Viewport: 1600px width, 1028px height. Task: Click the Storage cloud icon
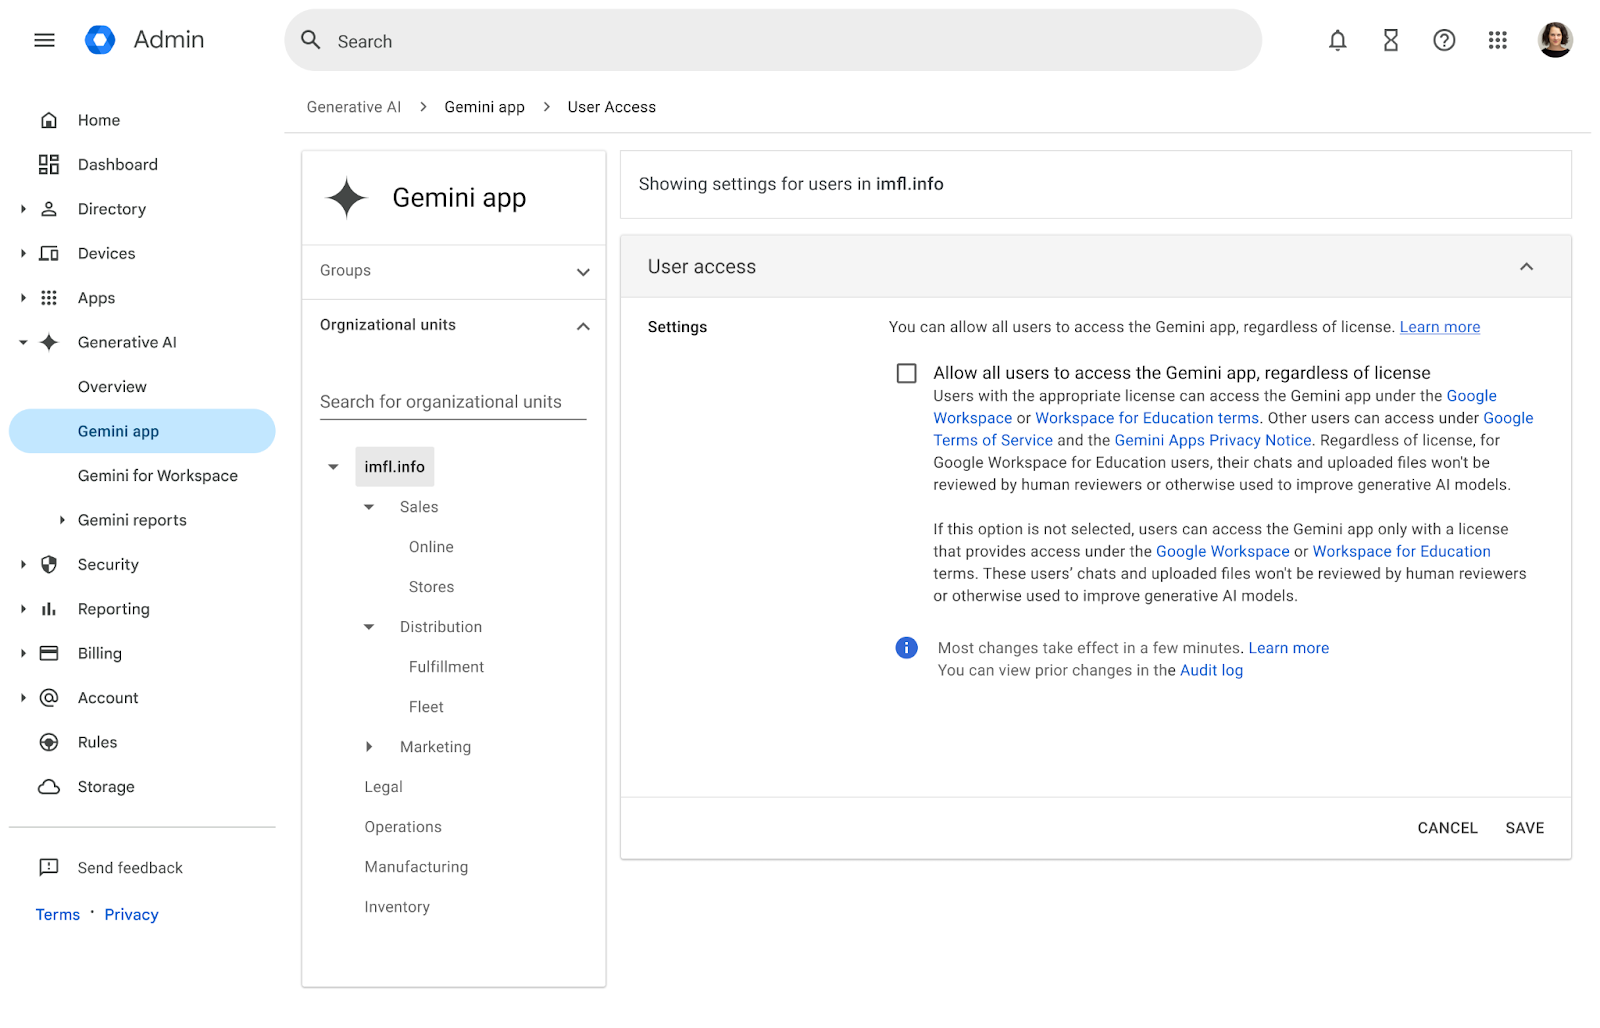coord(48,787)
